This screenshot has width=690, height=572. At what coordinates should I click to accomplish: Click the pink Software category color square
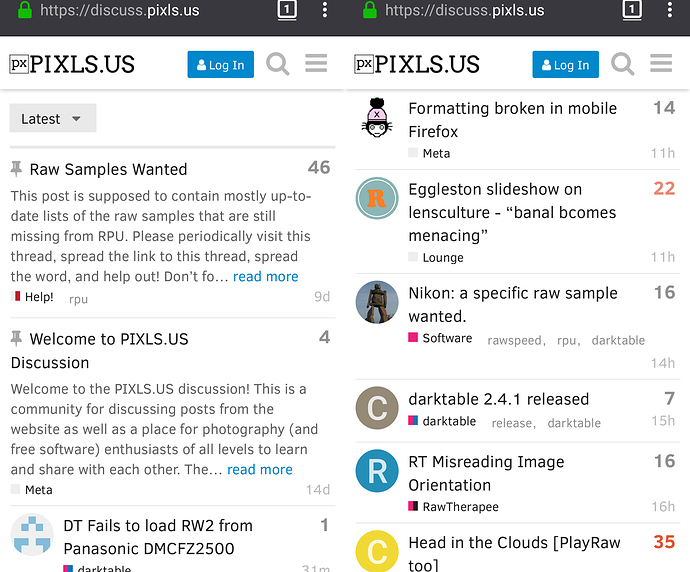[413, 338]
